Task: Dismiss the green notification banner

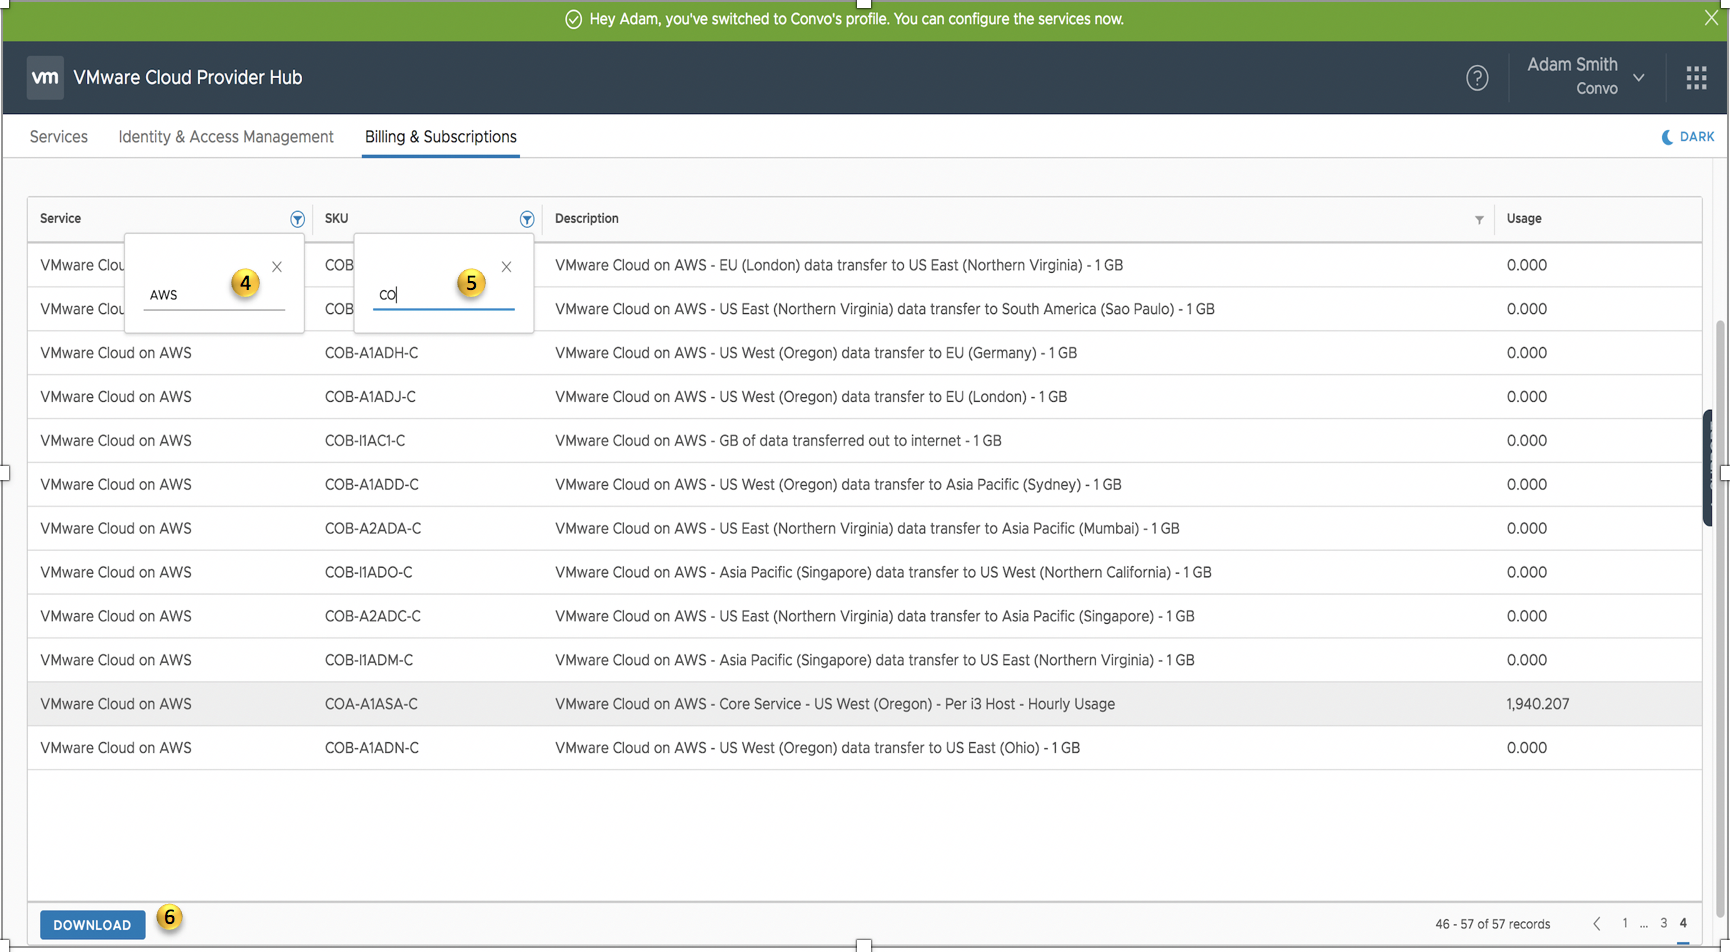Action: pyautogui.click(x=1711, y=18)
